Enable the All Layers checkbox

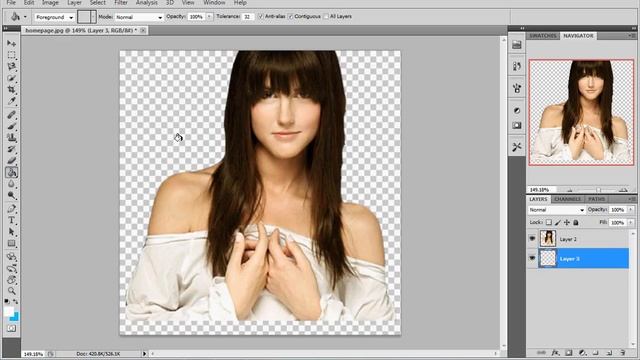(x=326, y=17)
